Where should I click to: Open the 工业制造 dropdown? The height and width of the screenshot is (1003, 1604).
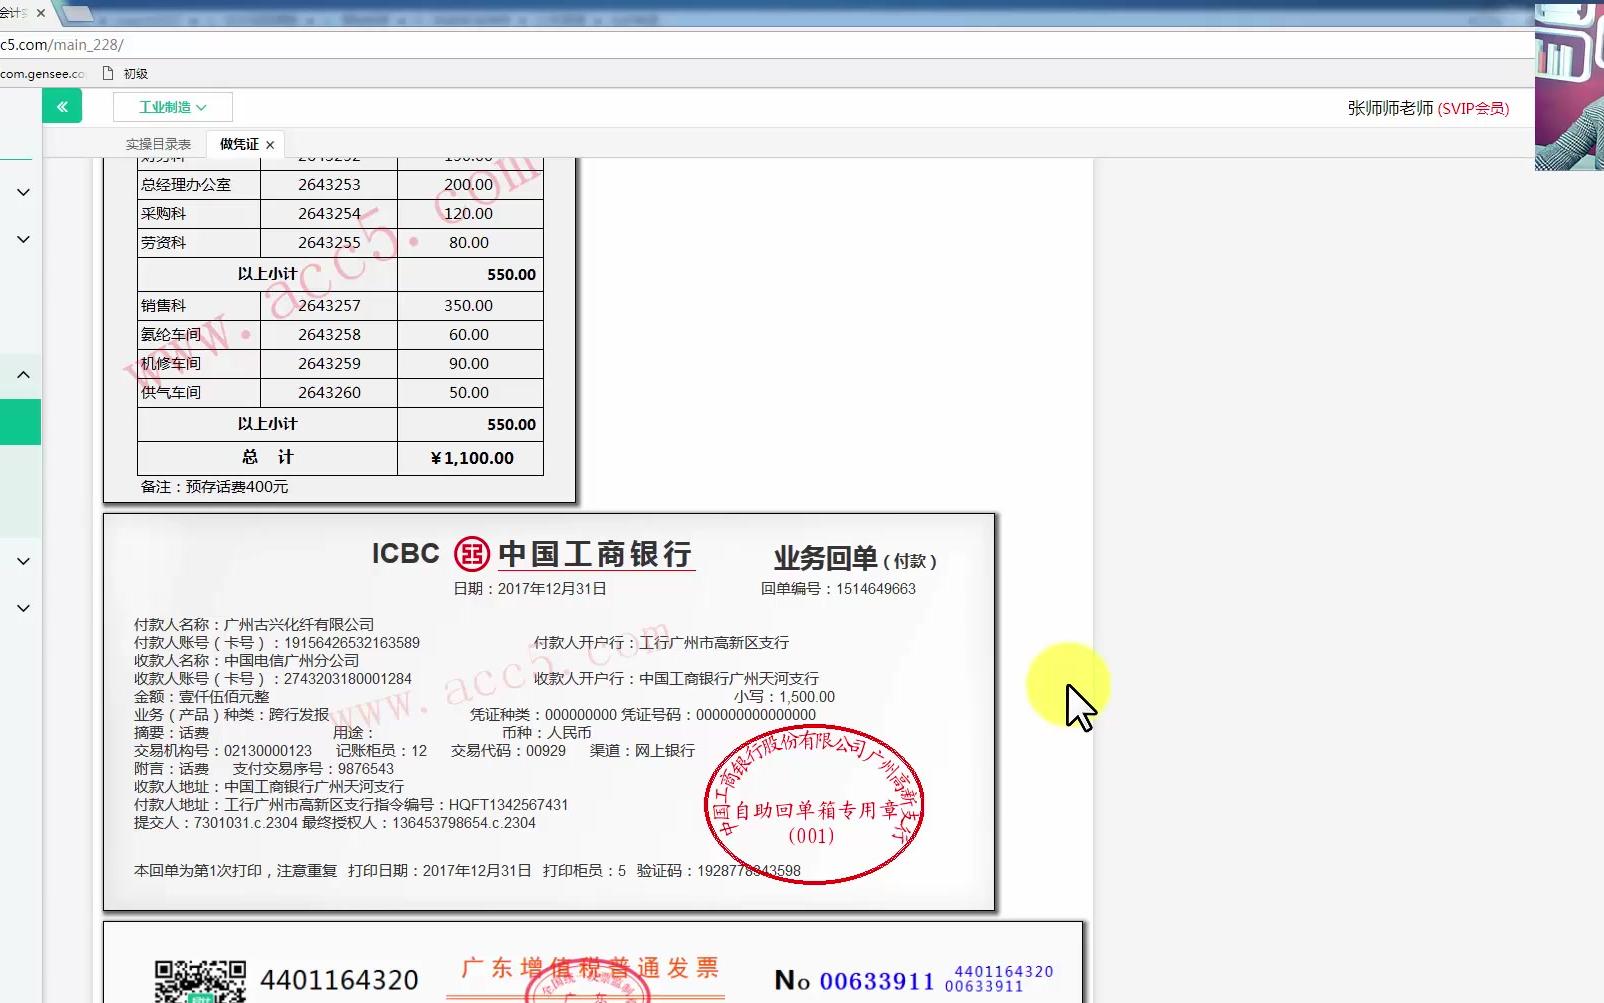click(x=173, y=107)
